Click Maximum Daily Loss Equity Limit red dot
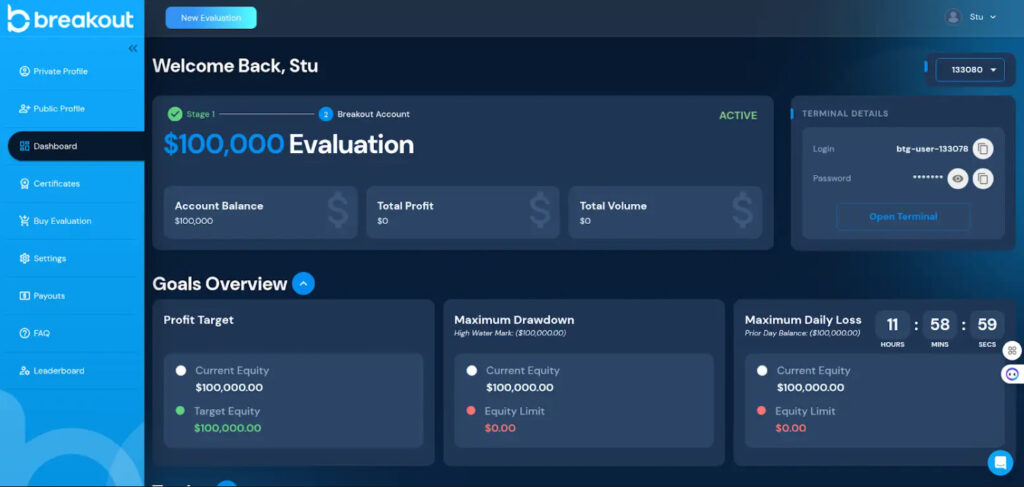The image size is (1024, 487). click(761, 411)
